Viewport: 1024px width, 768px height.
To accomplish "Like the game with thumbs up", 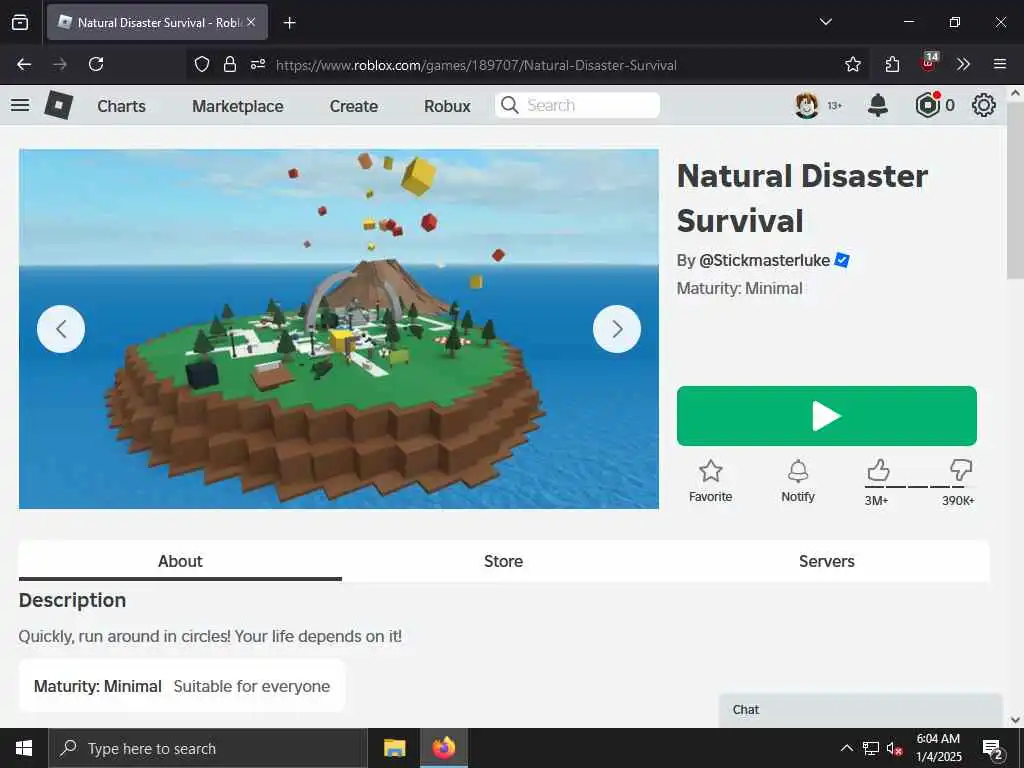I will click(x=878, y=470).
